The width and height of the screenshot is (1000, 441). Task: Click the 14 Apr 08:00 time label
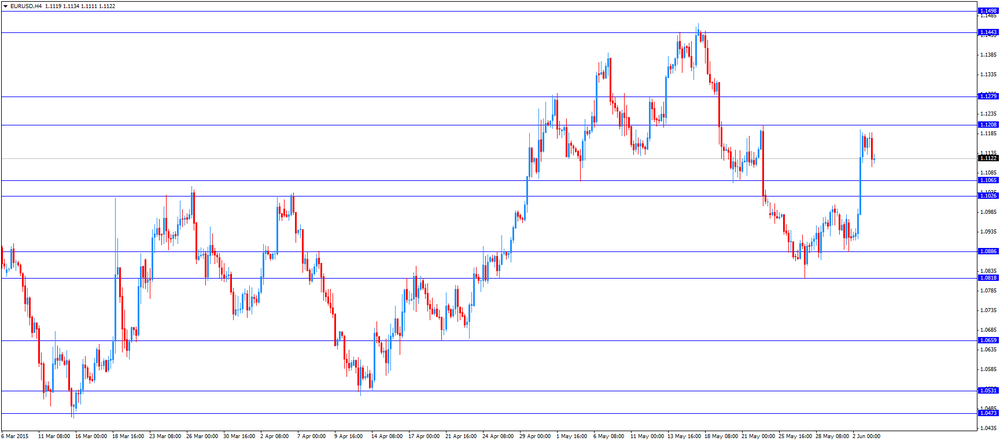[387, 436]
